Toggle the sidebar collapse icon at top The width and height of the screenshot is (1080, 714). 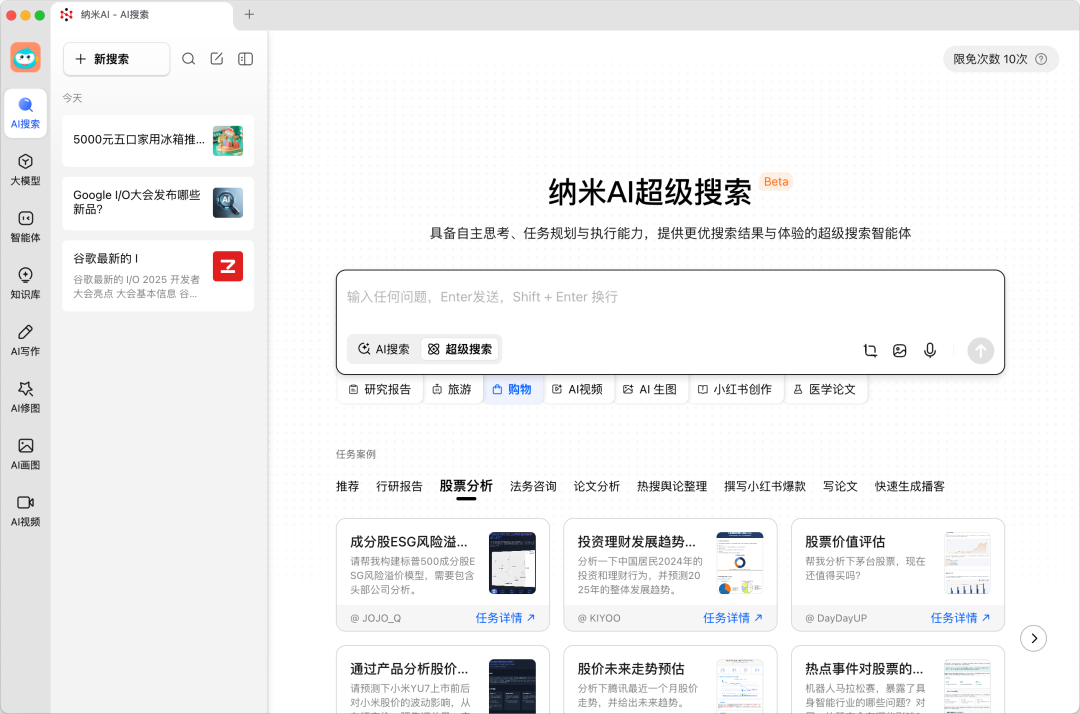point(244,59)
